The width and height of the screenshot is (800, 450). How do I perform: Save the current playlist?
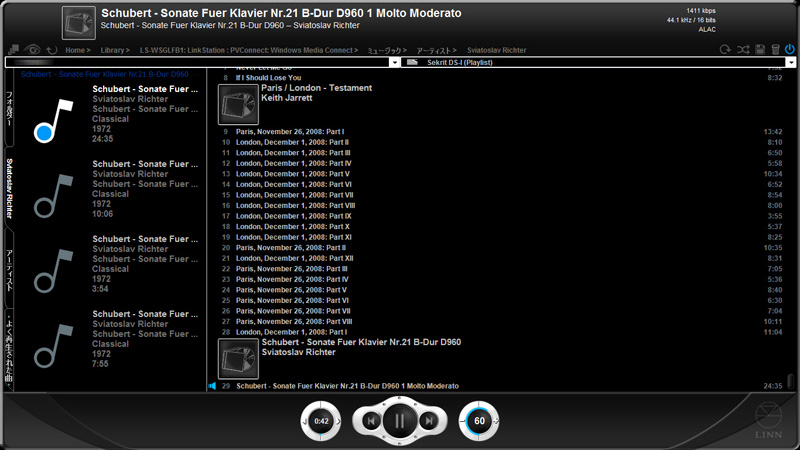pos(759,49)
